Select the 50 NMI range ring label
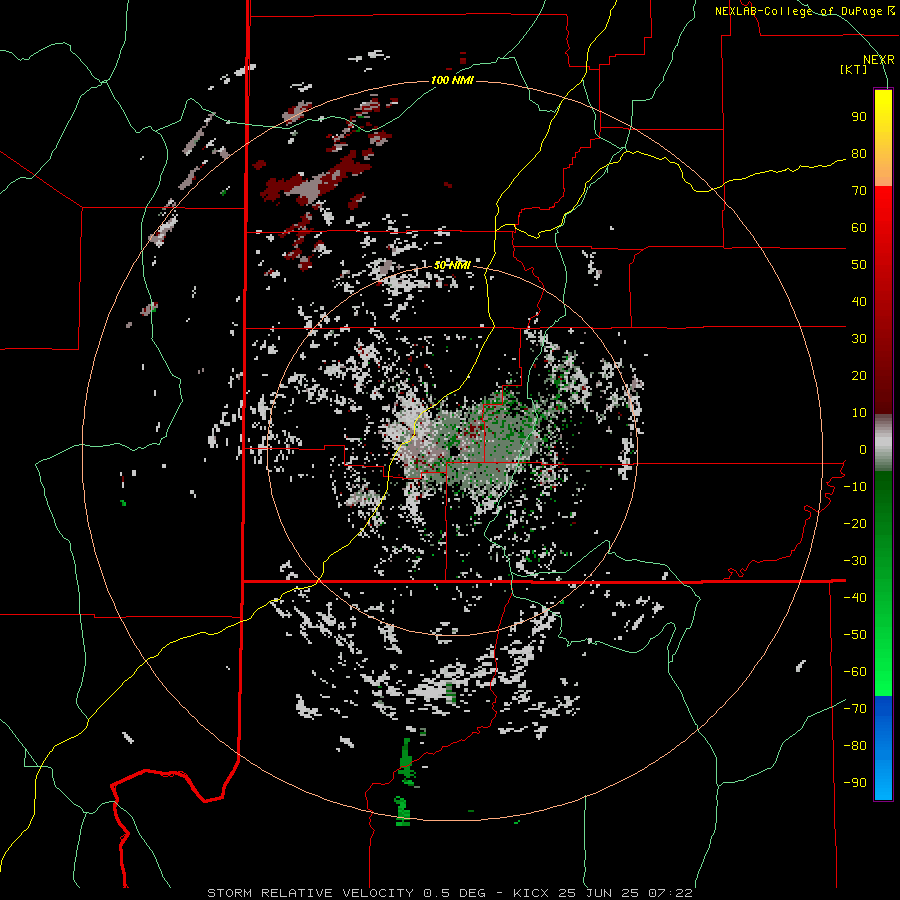The height and width of the screenshot is (900, 900). point(452,265)
